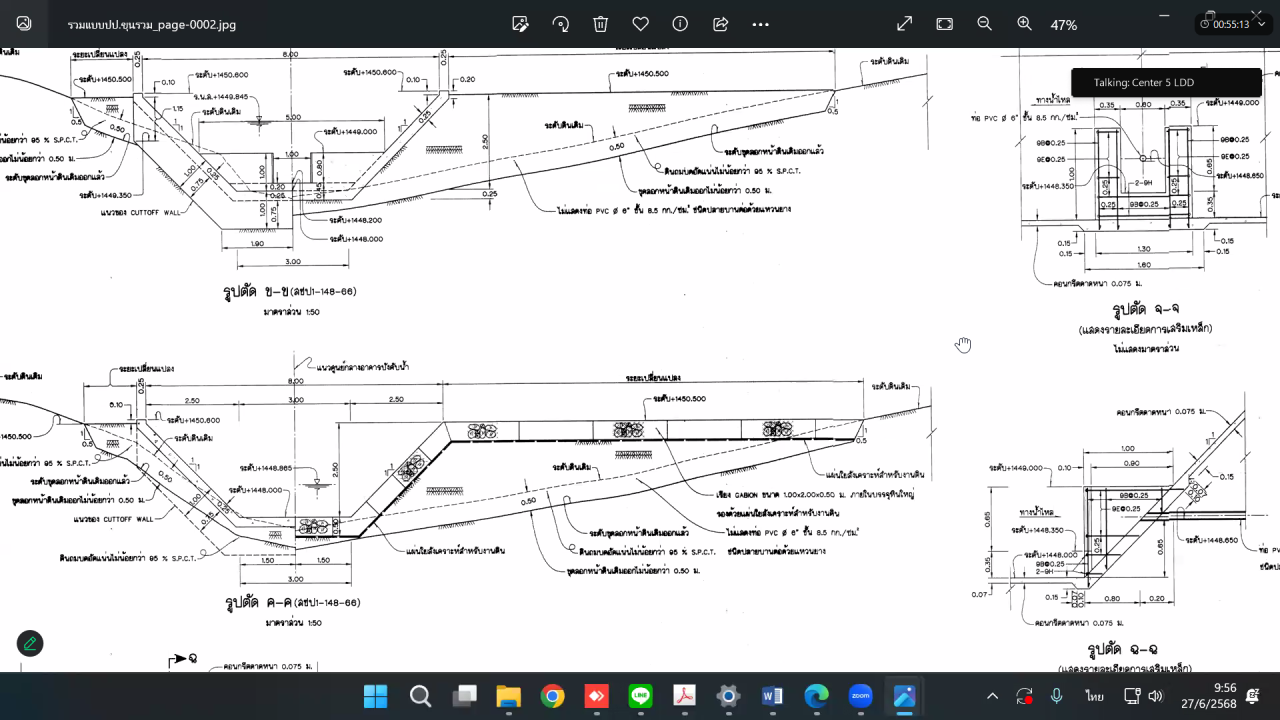The height and width of the screenshot is (720, 1280).
Task: Rotate the drawing image
Action: (561, 24)
